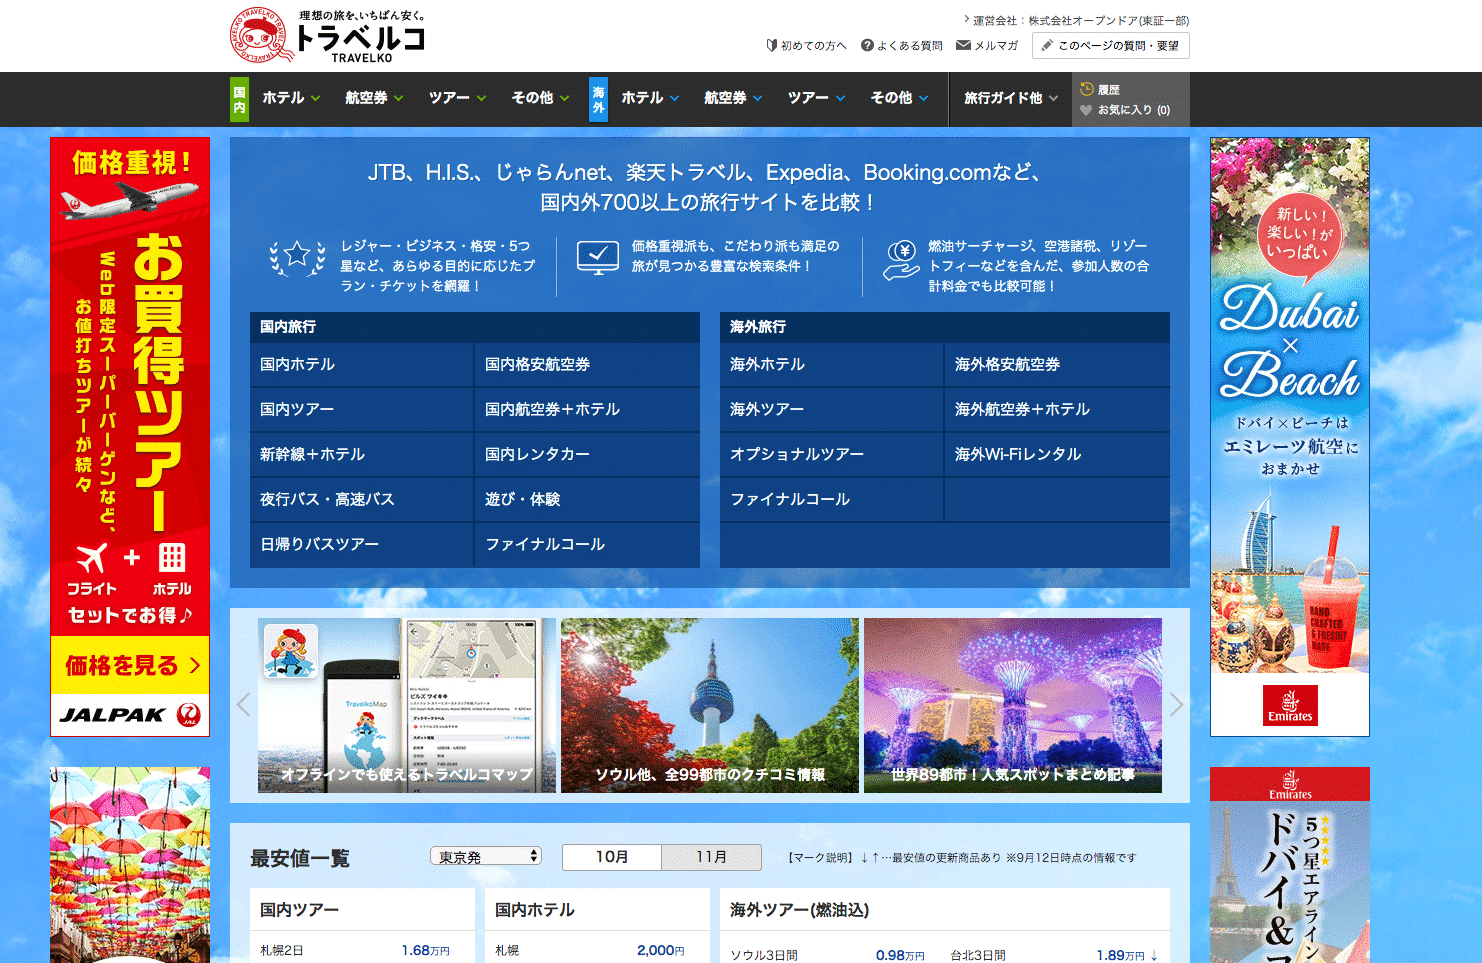
Task: Expand the domestic その他 menu
Action: pyautogui.click(x=540, y=98)
